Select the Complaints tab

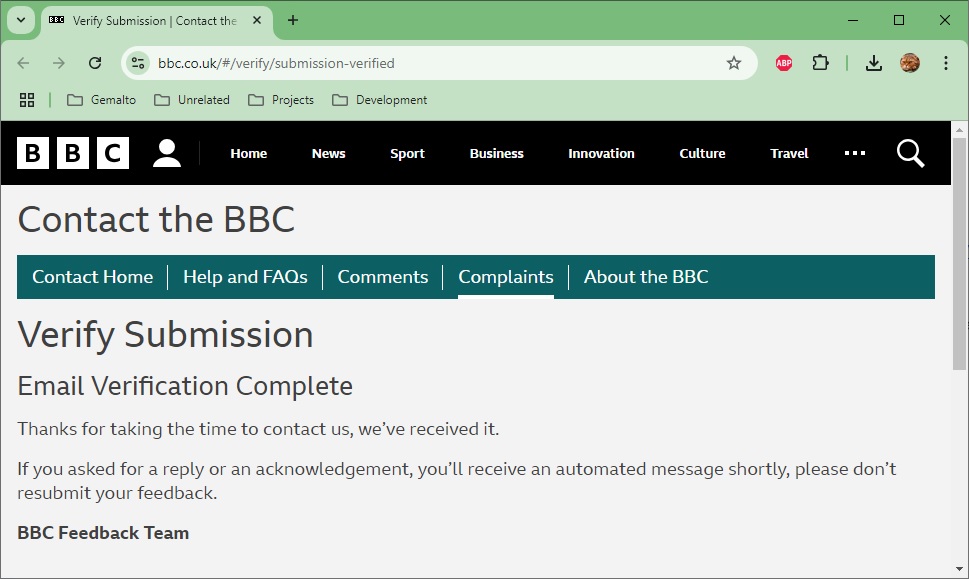click(x=505, y=277)
